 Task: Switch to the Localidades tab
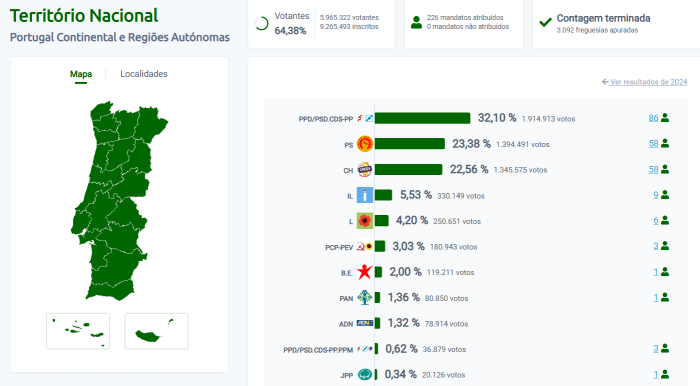[144, 74]
